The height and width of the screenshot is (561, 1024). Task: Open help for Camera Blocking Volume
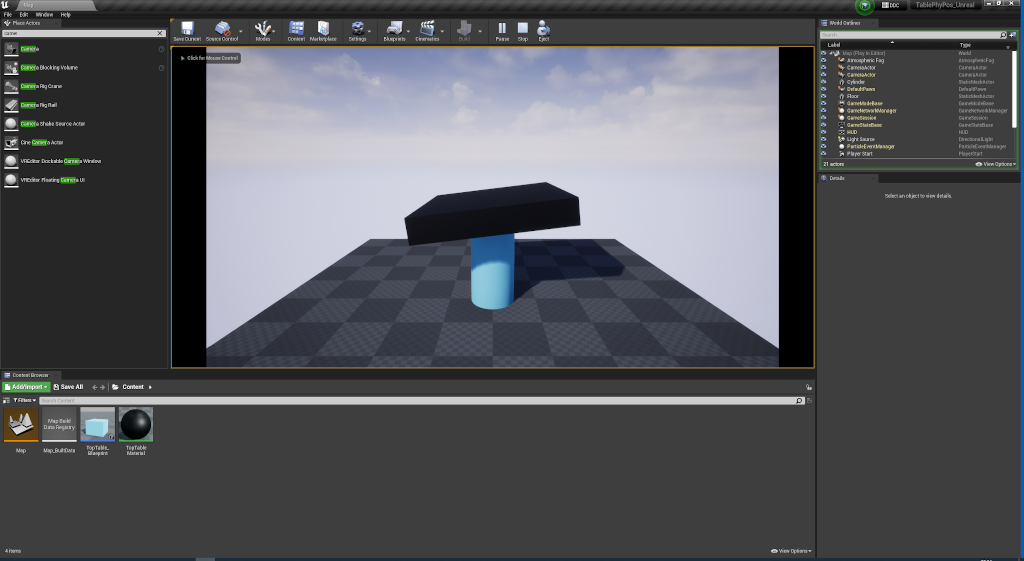[161, 68]
